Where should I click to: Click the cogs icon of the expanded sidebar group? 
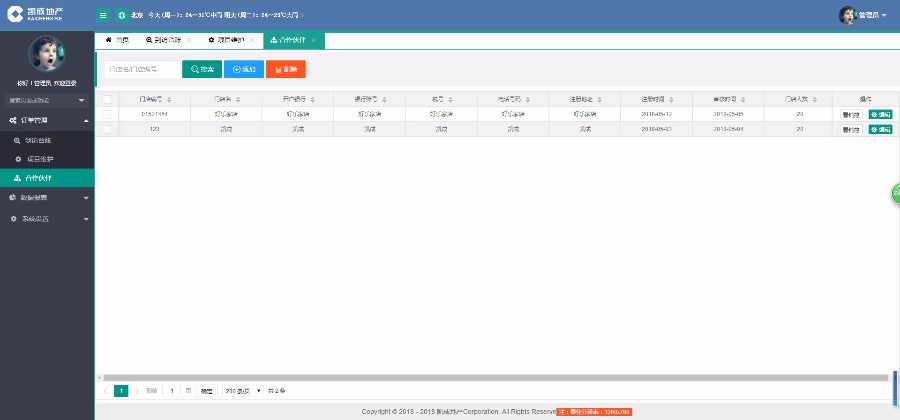[13, 120]
